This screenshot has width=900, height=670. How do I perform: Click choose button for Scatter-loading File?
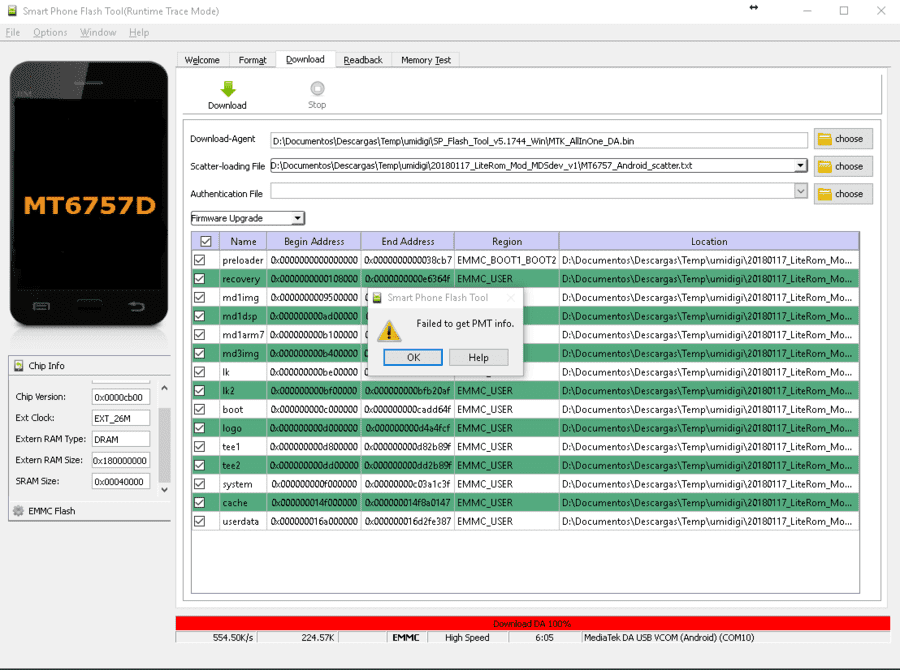[x=843, y=166]
